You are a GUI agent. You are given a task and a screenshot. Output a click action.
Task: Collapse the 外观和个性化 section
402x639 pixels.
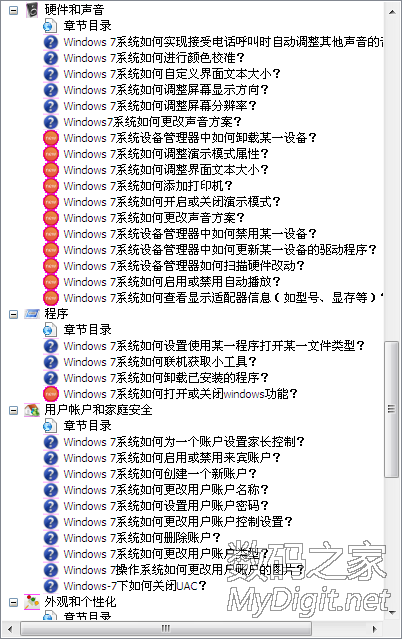click(14, 602)
